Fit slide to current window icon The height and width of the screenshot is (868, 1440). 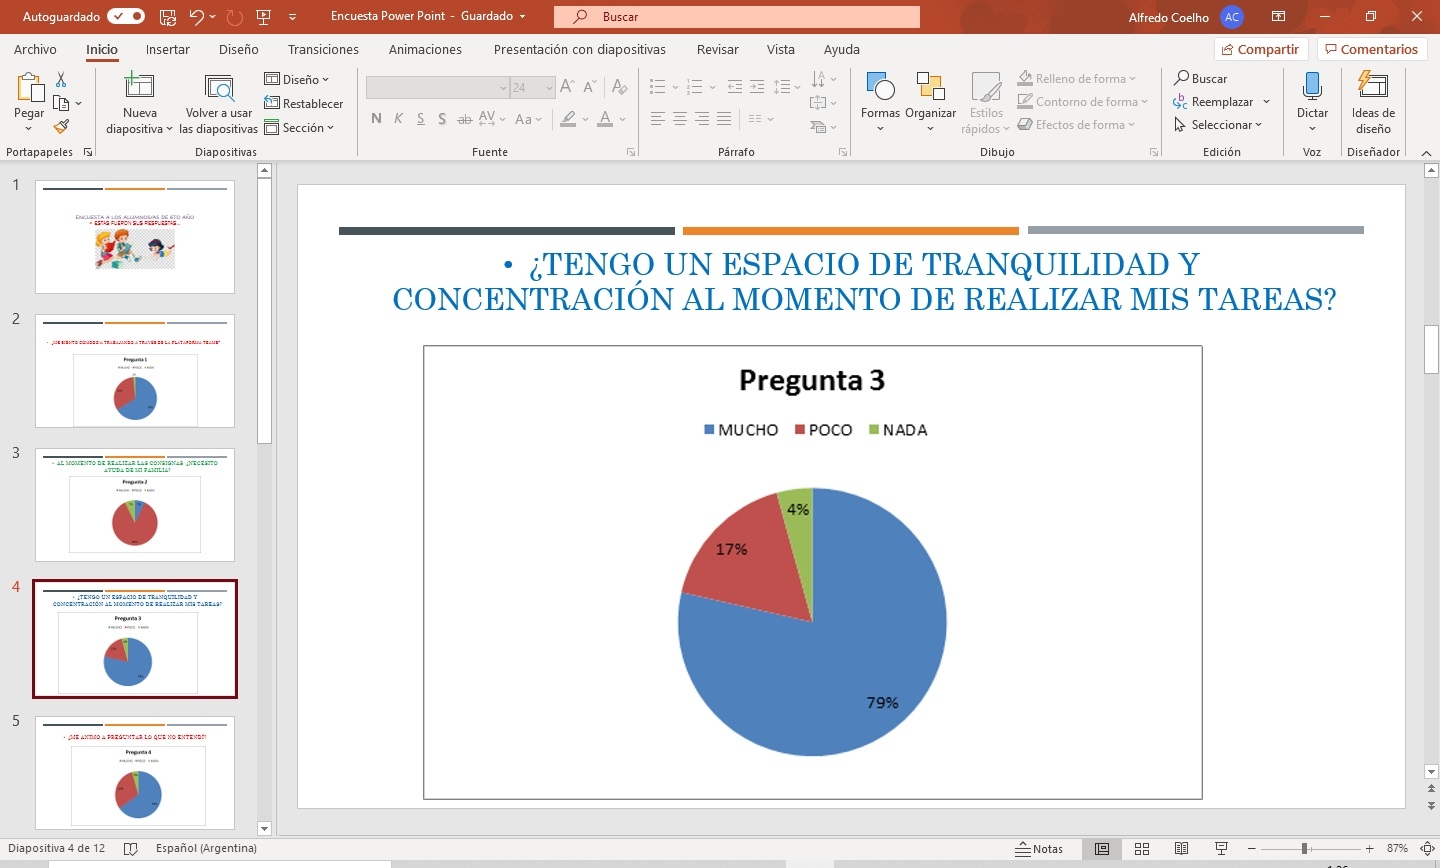click(x=1428, y=849)
